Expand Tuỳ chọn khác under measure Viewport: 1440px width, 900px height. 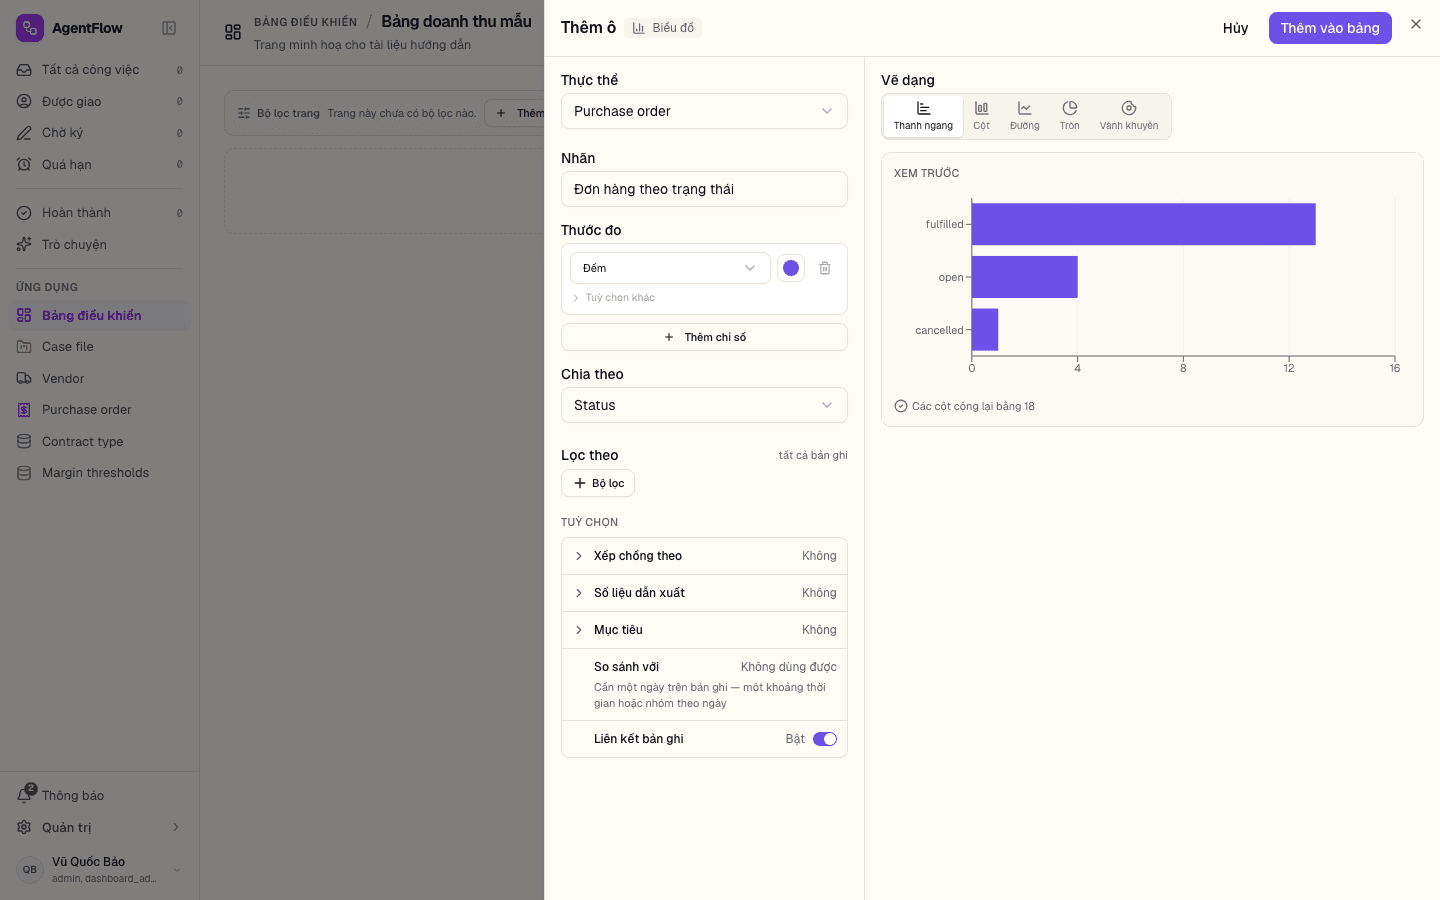coord(614,298)
